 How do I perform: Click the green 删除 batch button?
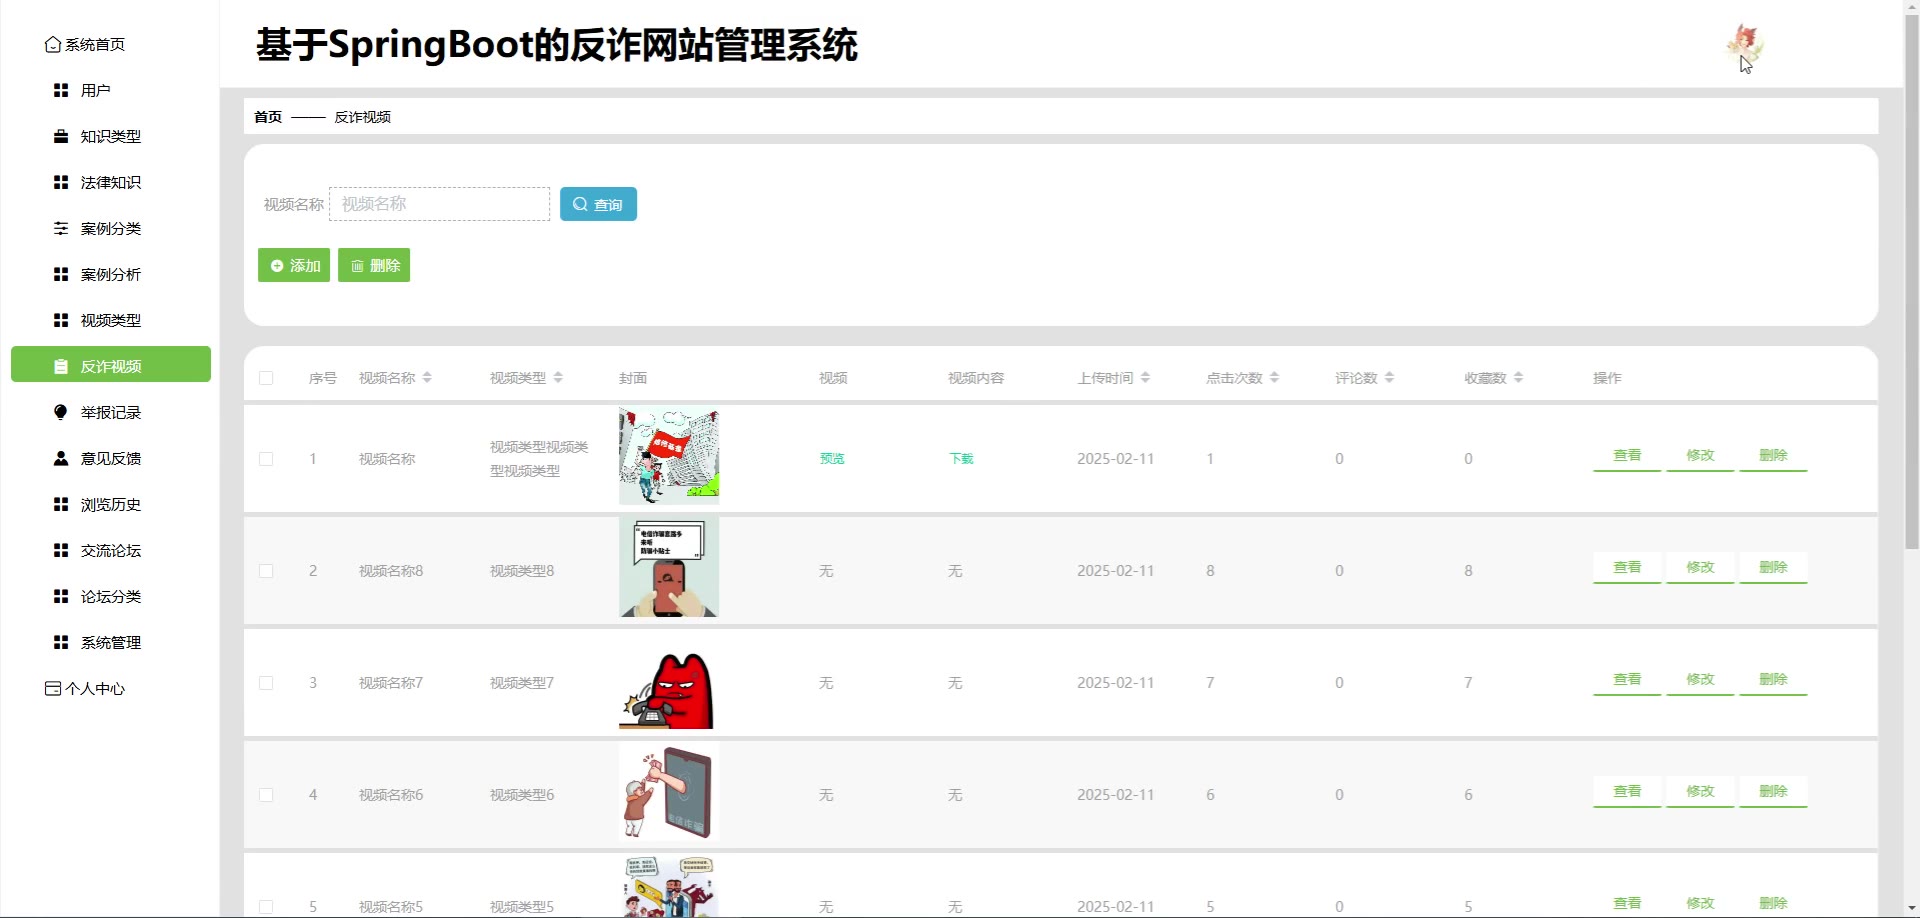click(x=374, y=265)
